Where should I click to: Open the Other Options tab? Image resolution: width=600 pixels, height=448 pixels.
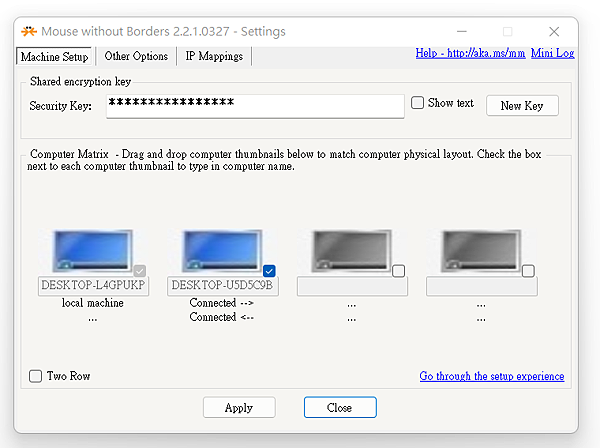pyautogui.click(x=136, y=56)
